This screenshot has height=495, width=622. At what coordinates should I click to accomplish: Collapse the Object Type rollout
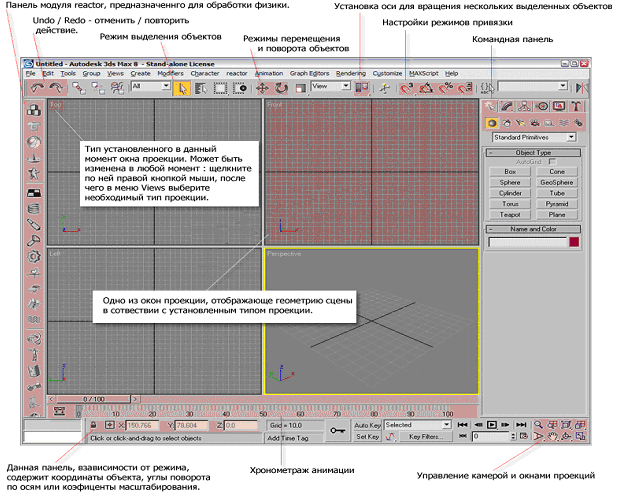point(533,153)
